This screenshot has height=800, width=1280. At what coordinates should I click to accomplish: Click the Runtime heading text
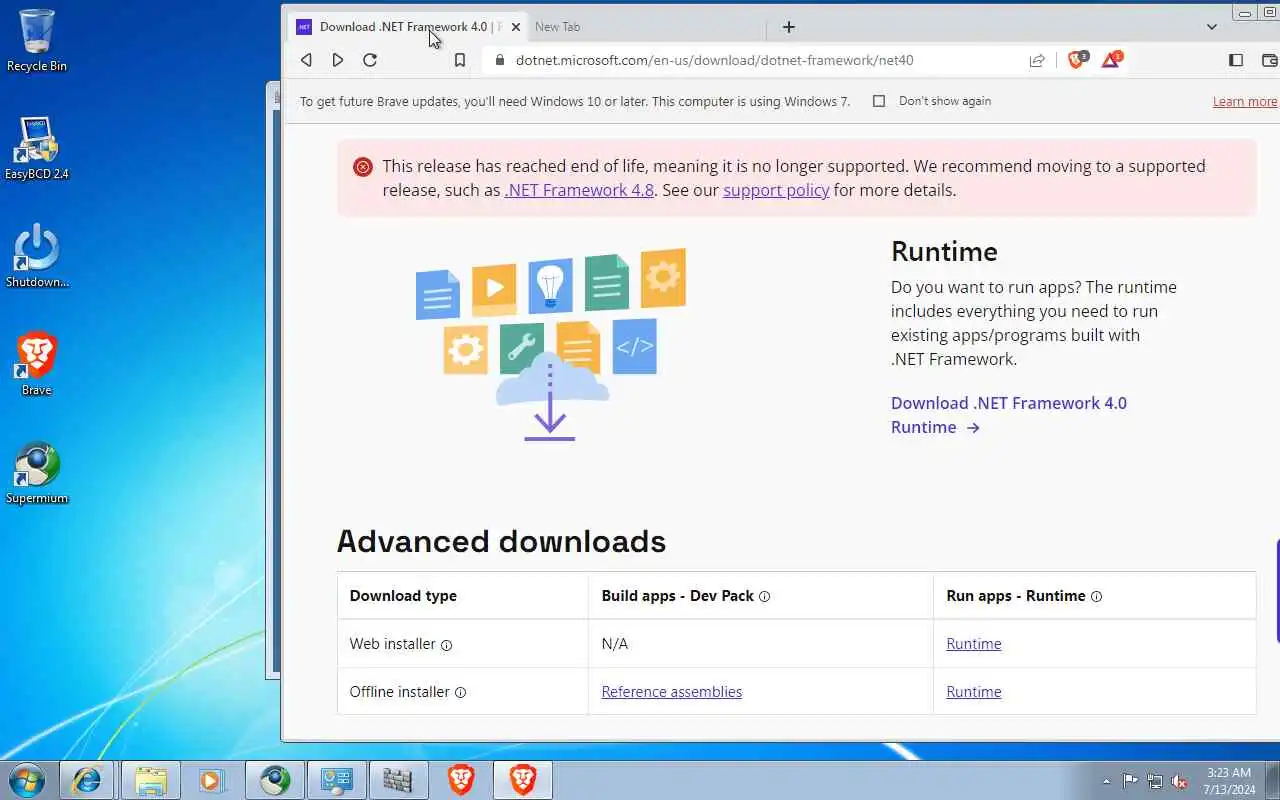[944, 251]
